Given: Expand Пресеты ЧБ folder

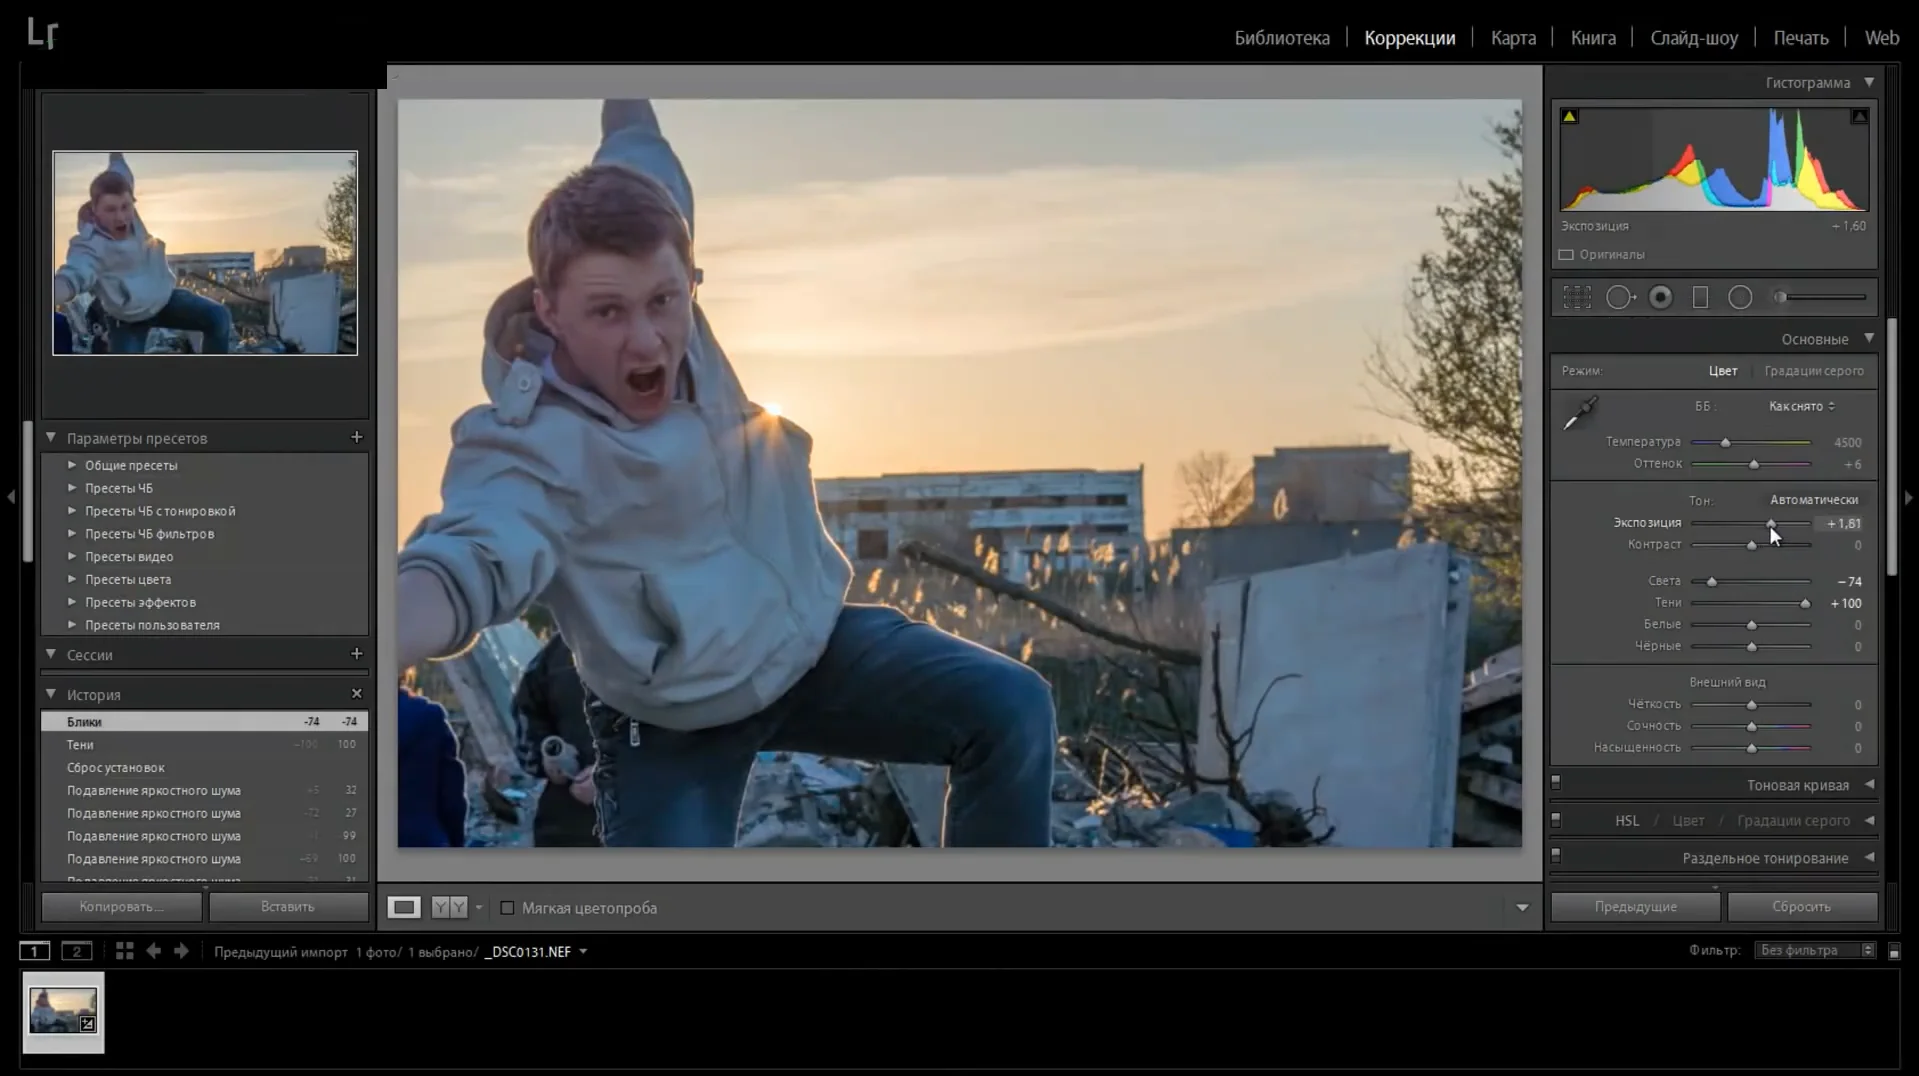Looking at the screenshot, I should [x=72, y=488].
